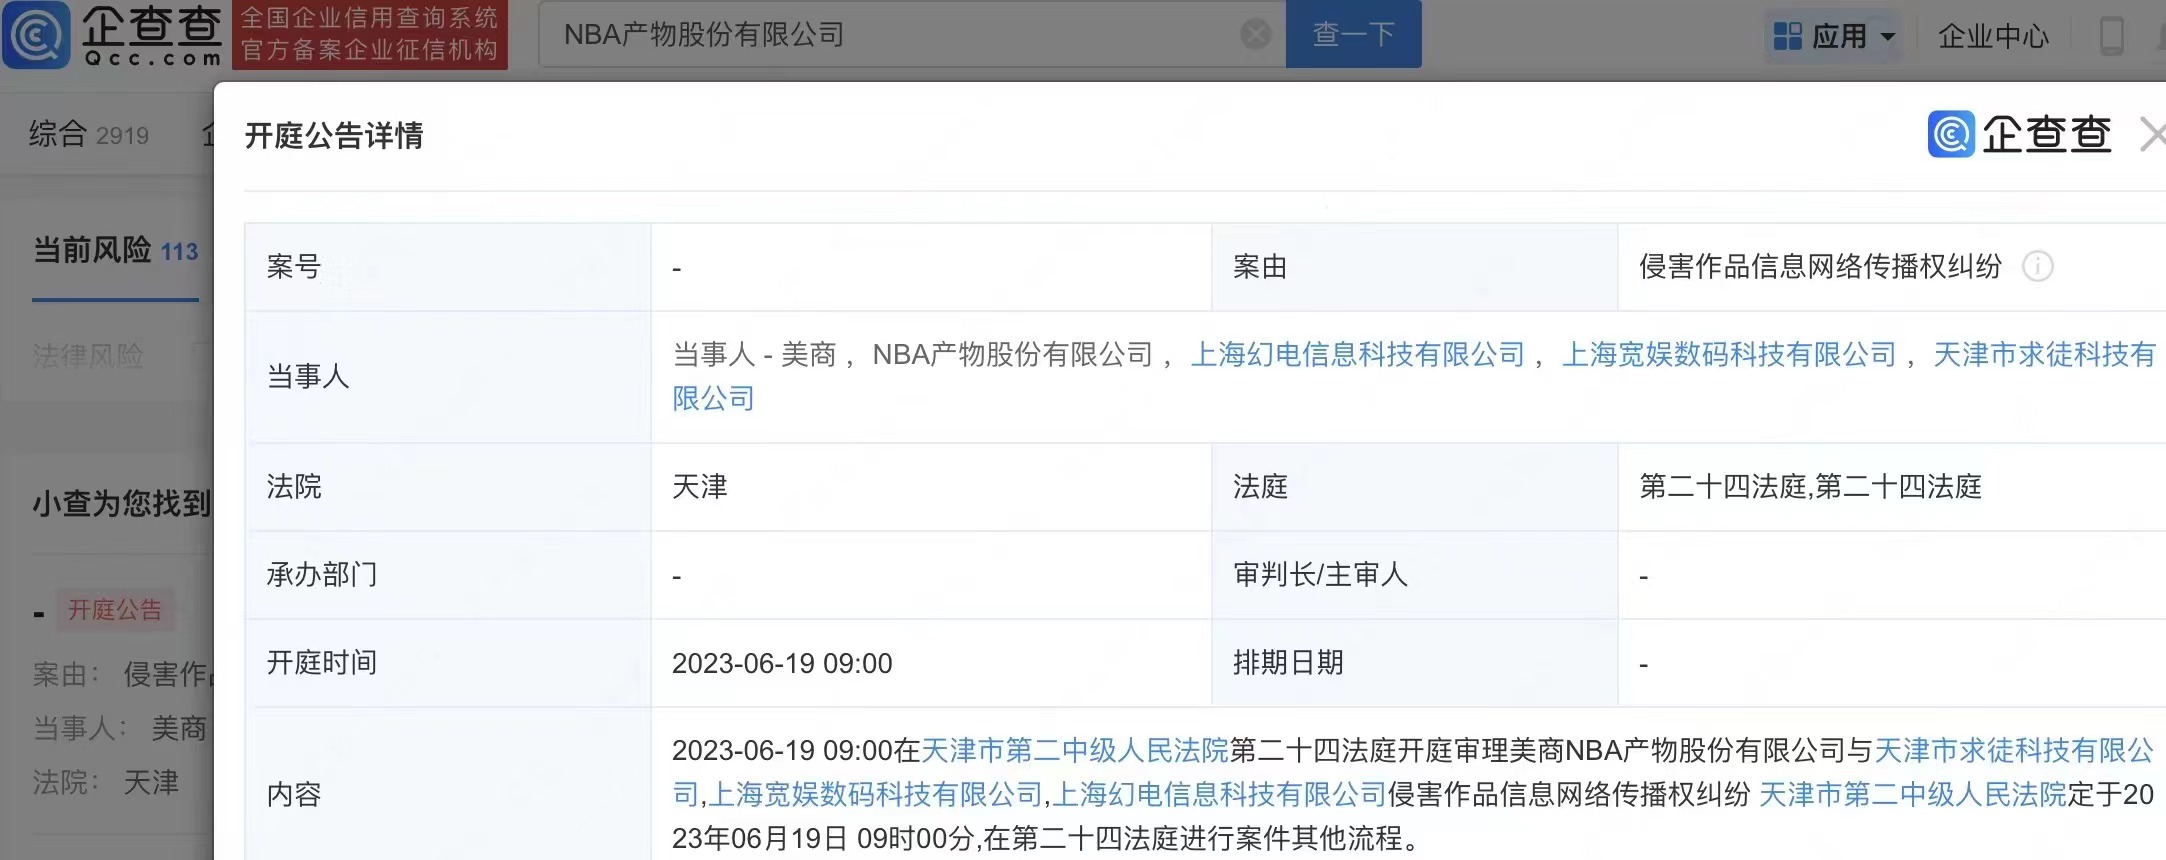The image size is (2166, 860).
Task: Click the 案号 label cell
Action: point(448,267)
